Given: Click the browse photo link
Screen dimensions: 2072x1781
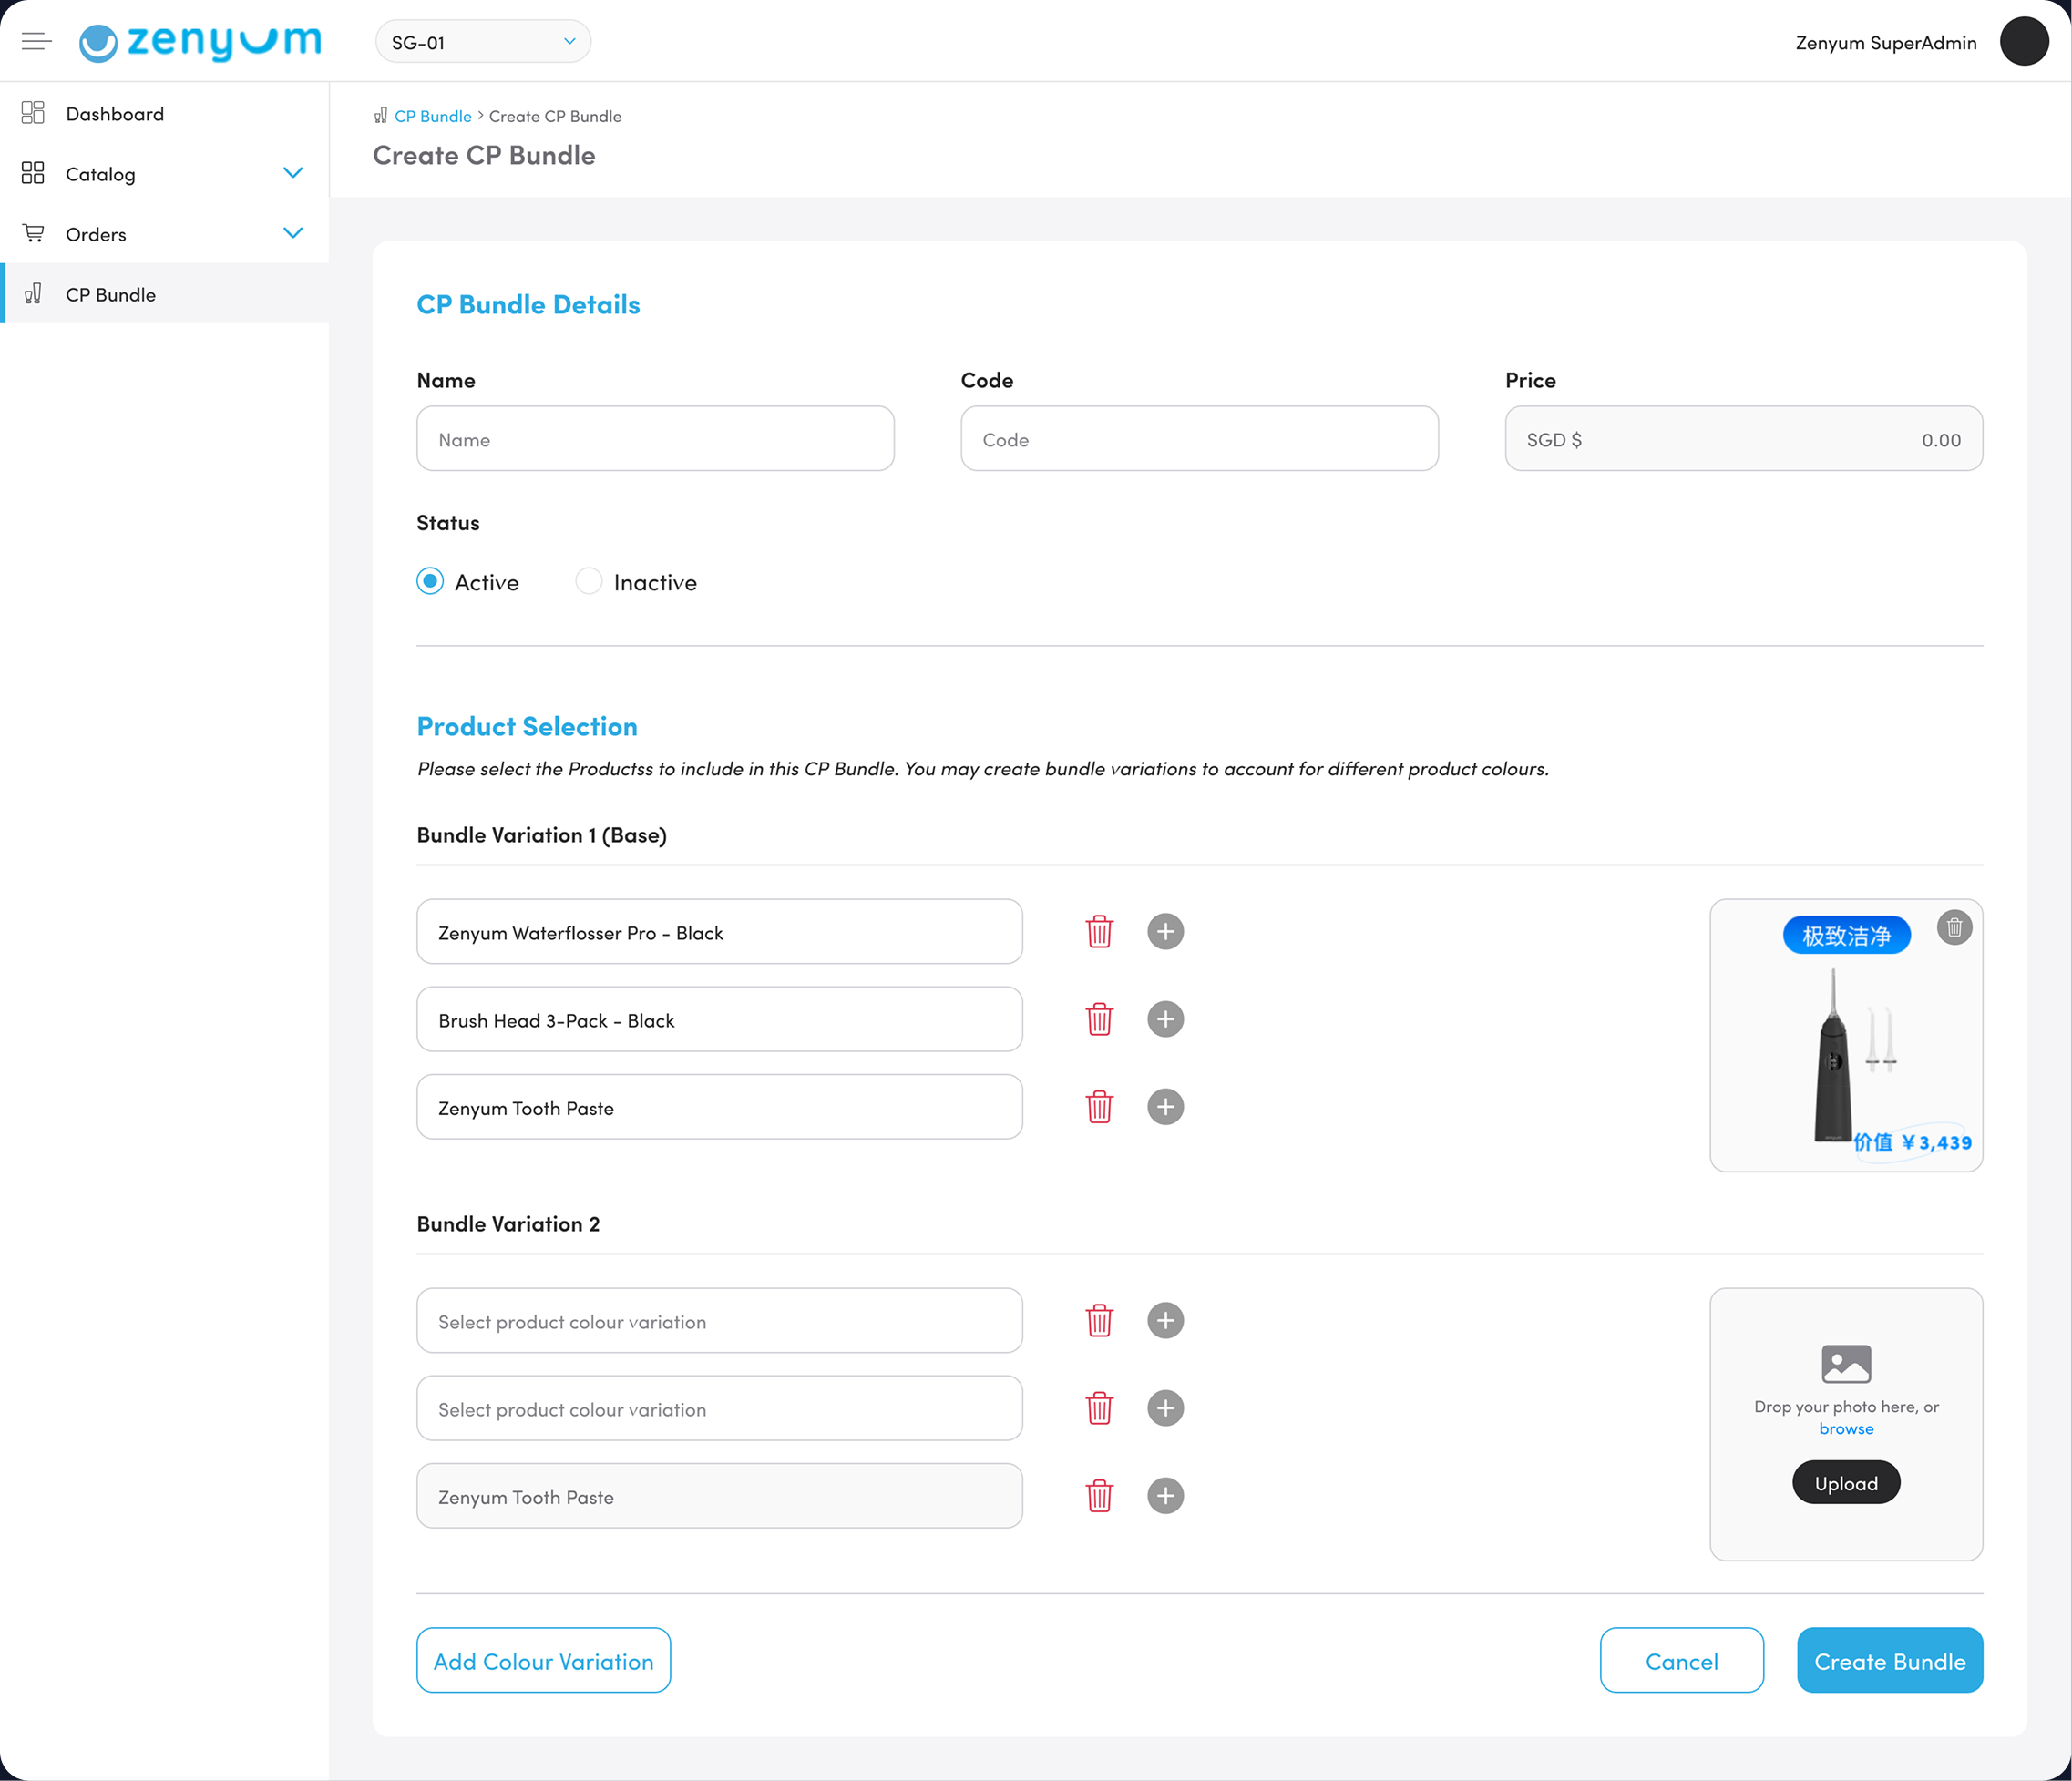Looking at the screenshot, I should [1845, 1428].
